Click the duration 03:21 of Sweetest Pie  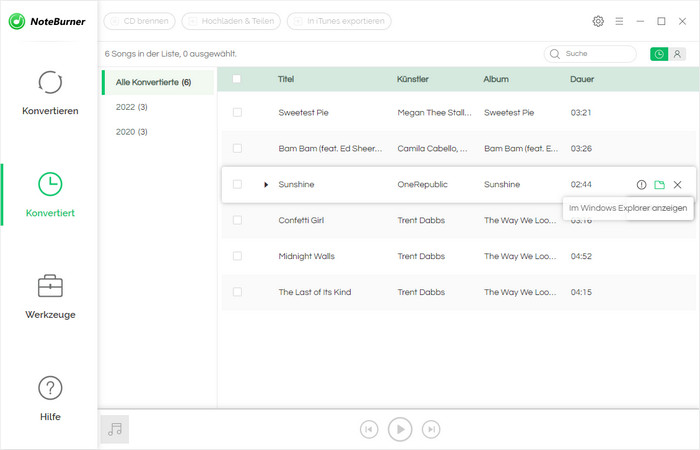pos(581,112)
